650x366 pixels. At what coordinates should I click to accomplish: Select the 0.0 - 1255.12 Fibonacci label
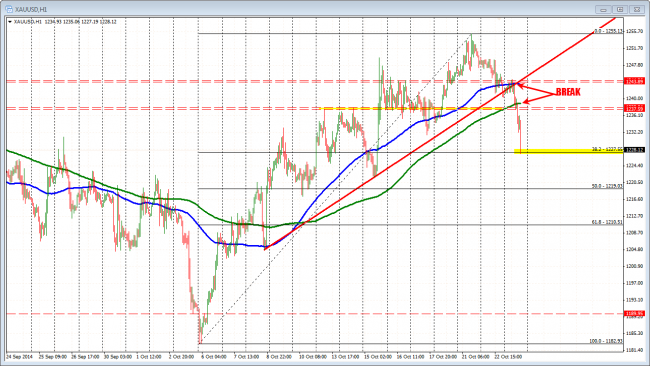(x=609, y=31)
